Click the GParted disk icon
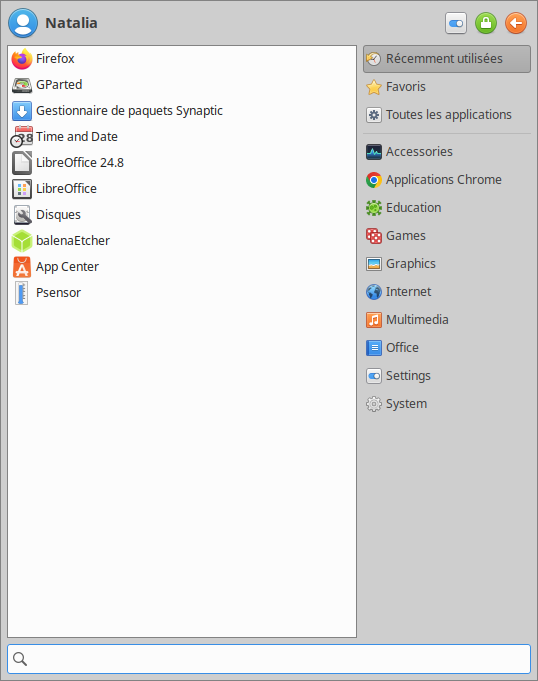 [22, 85]
